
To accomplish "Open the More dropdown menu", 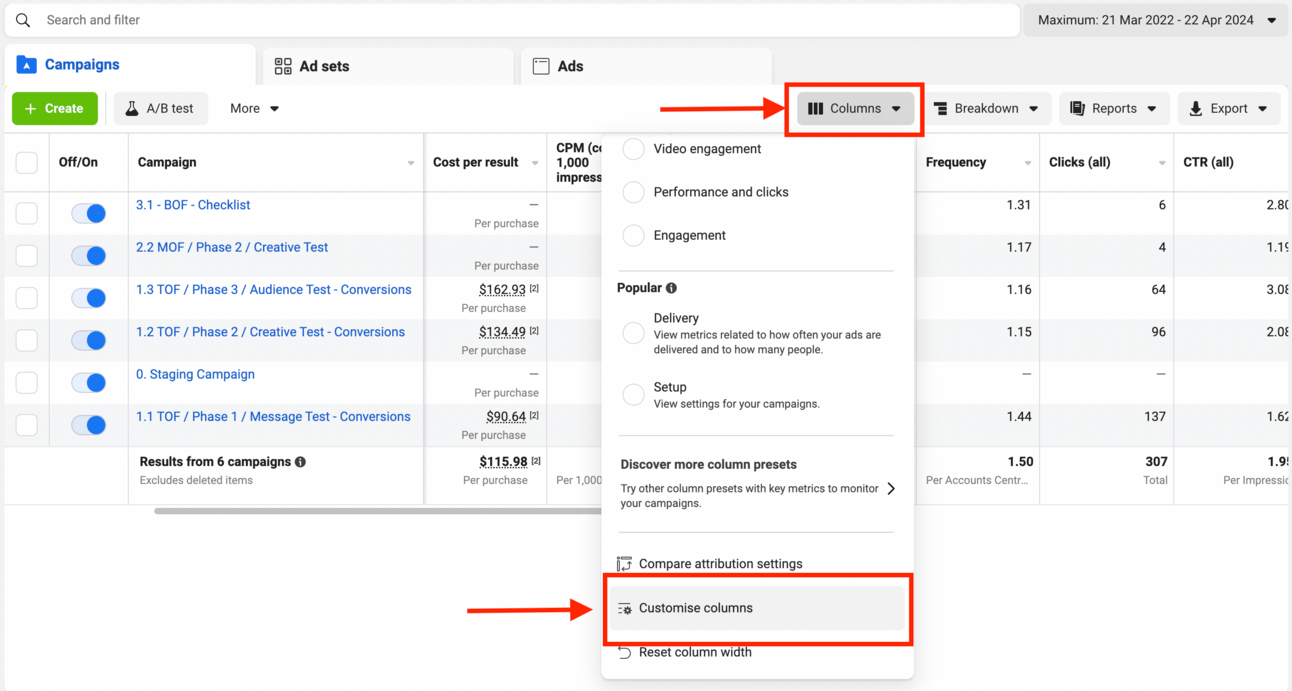I will 254,108.
